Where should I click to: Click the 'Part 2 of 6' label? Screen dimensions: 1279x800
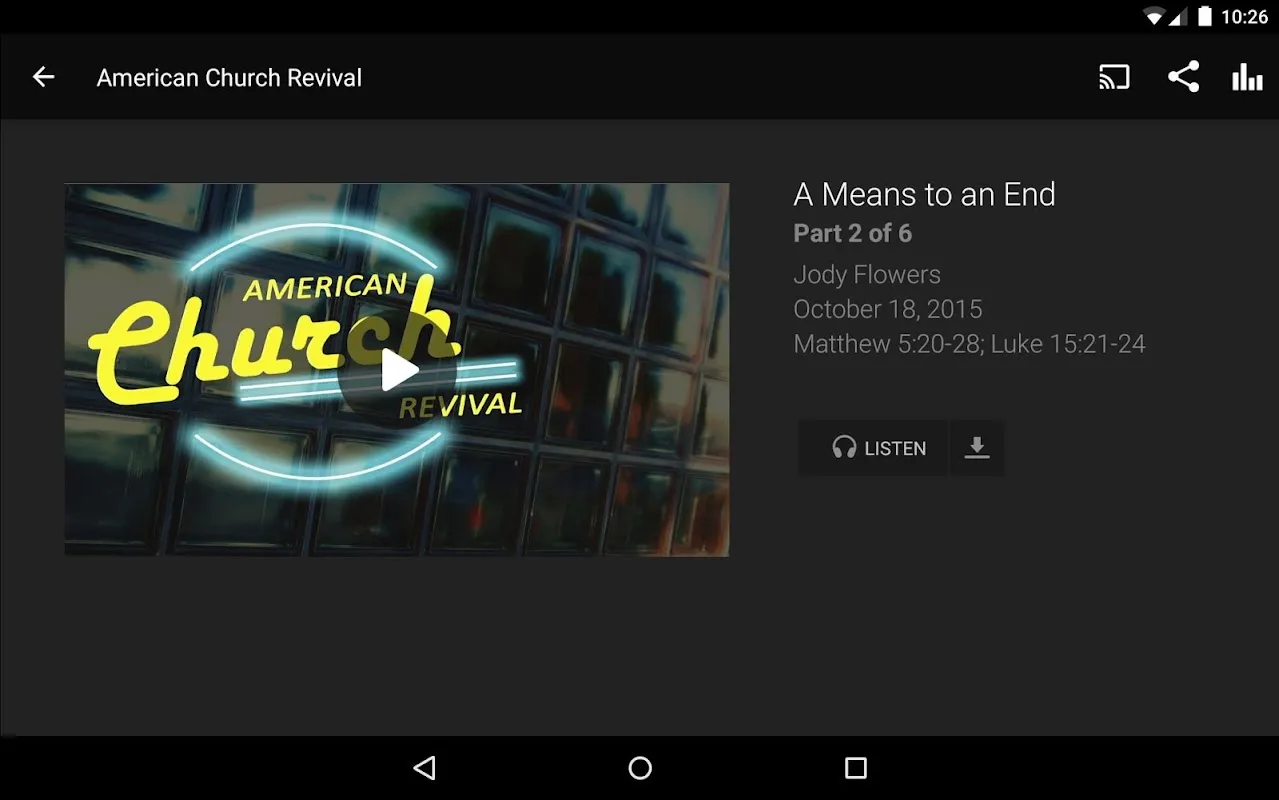[852, 234]
